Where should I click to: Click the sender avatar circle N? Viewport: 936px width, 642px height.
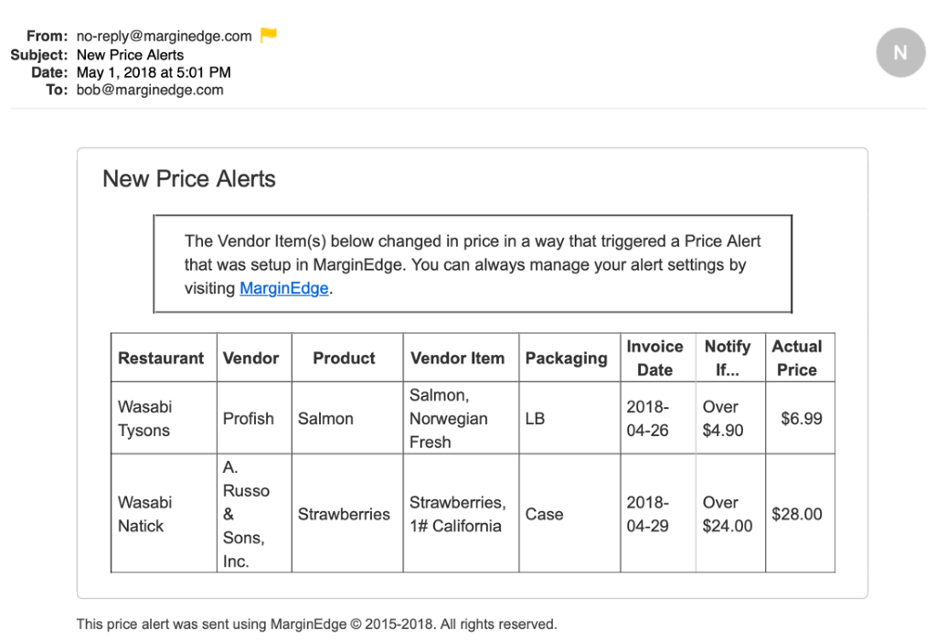click(900, 53)
